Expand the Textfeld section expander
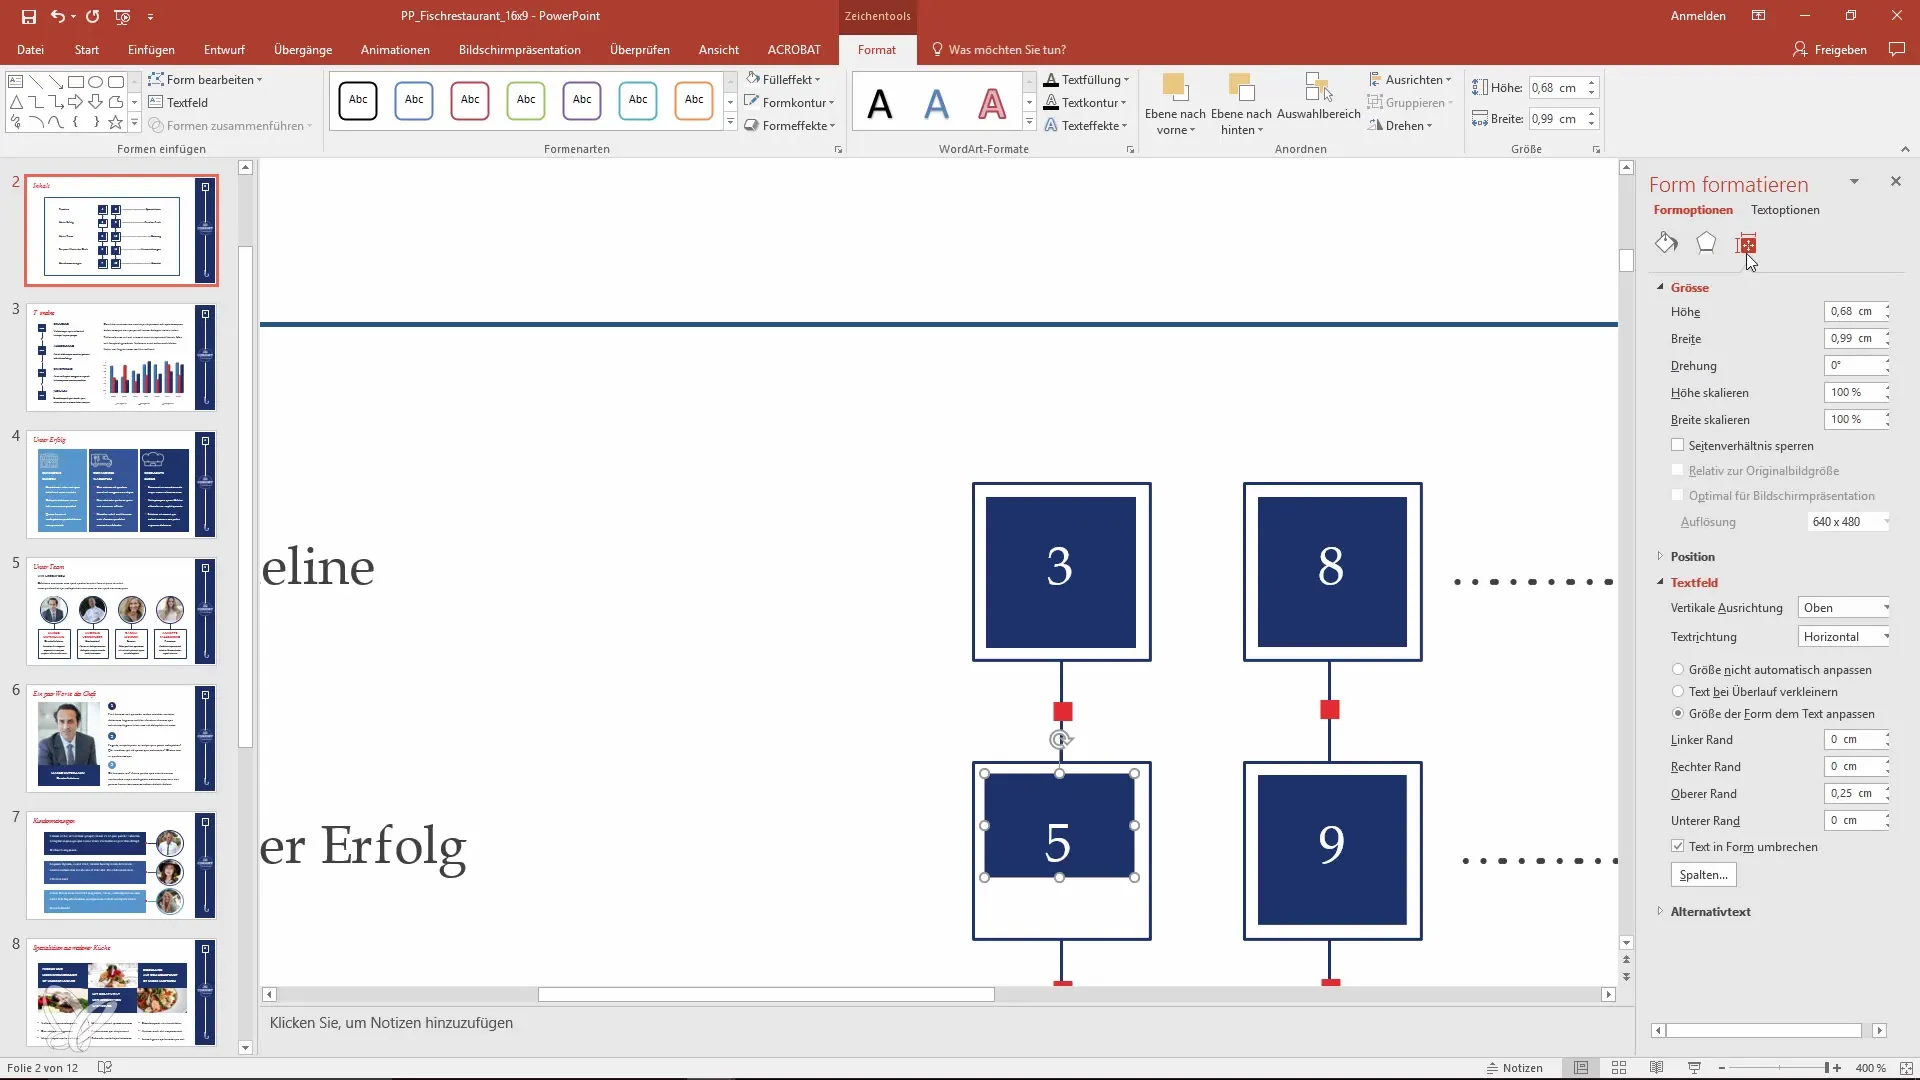This screenshot has height=1080, width=1920. (x=1663, y=582)
